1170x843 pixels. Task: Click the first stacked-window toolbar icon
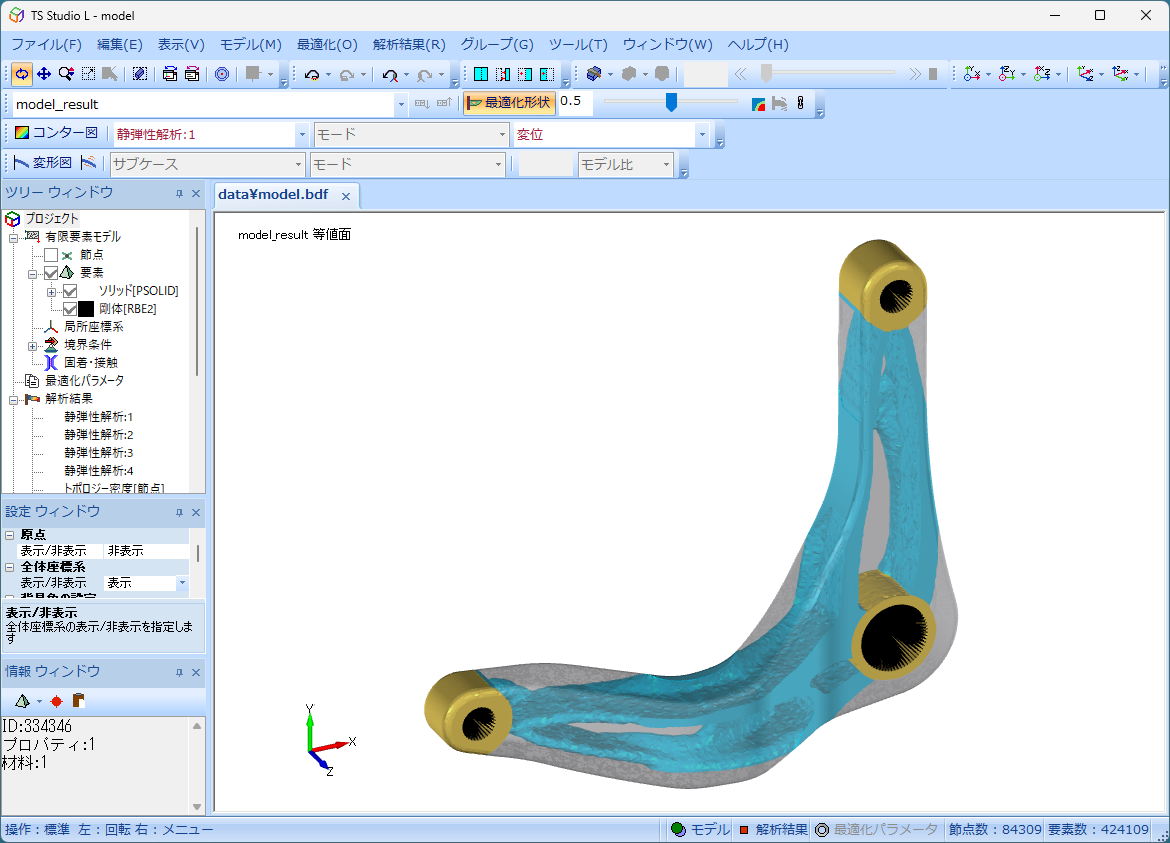click(170, 74)
